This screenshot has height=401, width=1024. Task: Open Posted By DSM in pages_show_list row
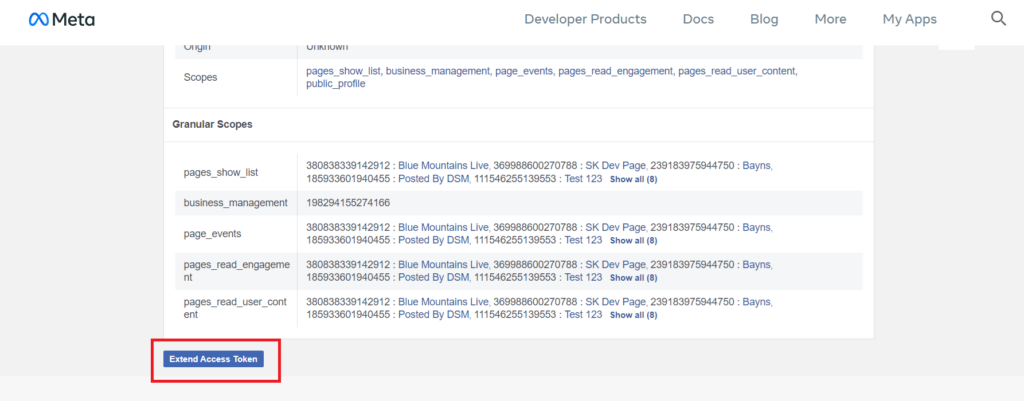pyautogui.click(x=434, y=178)
